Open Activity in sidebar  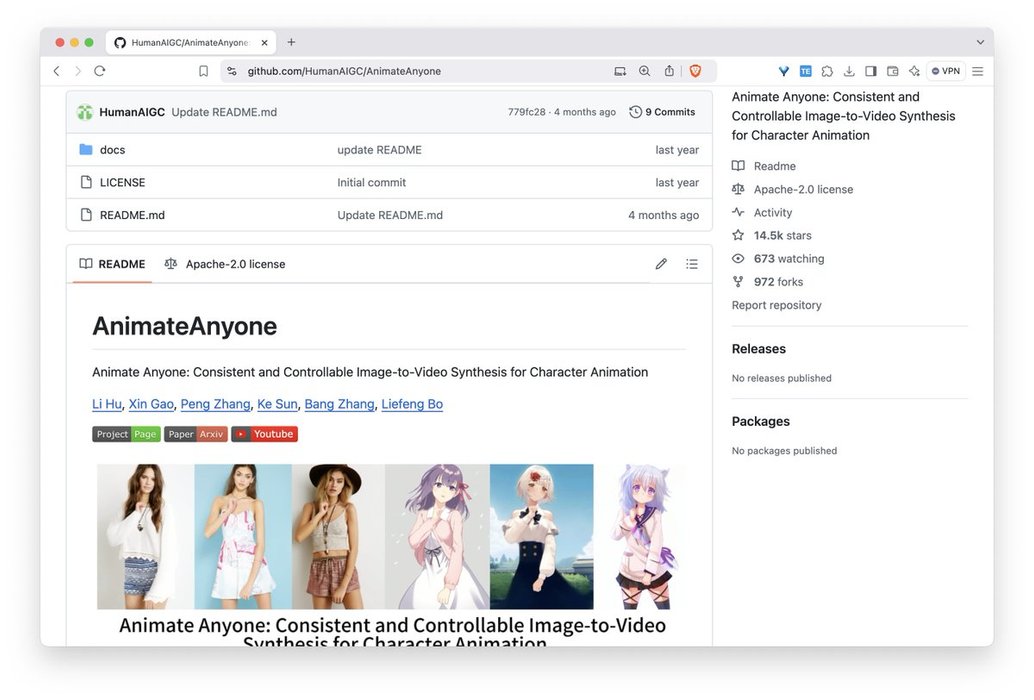(x=773, y=212)
